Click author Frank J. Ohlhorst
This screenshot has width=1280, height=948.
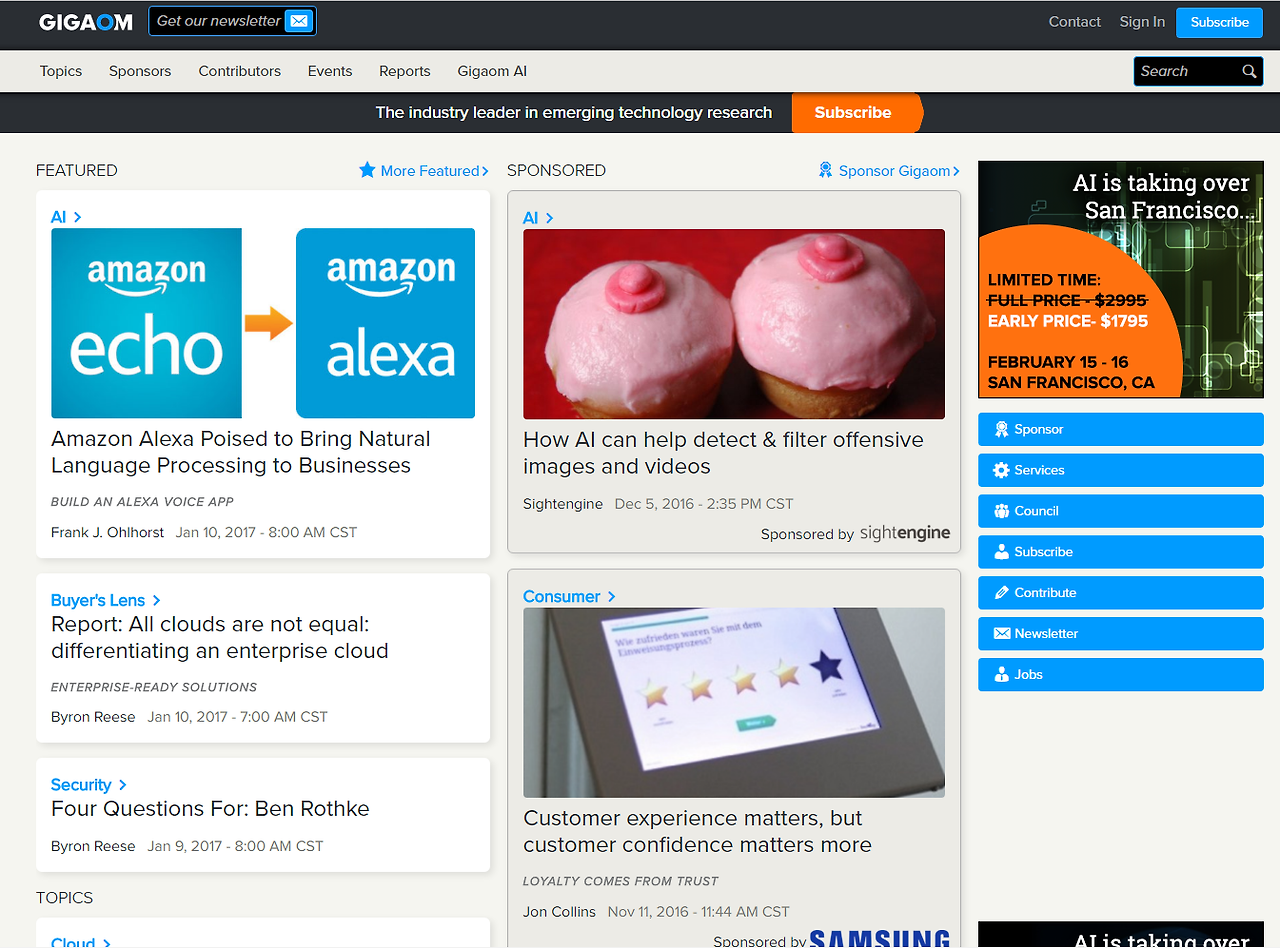point(107,532)
